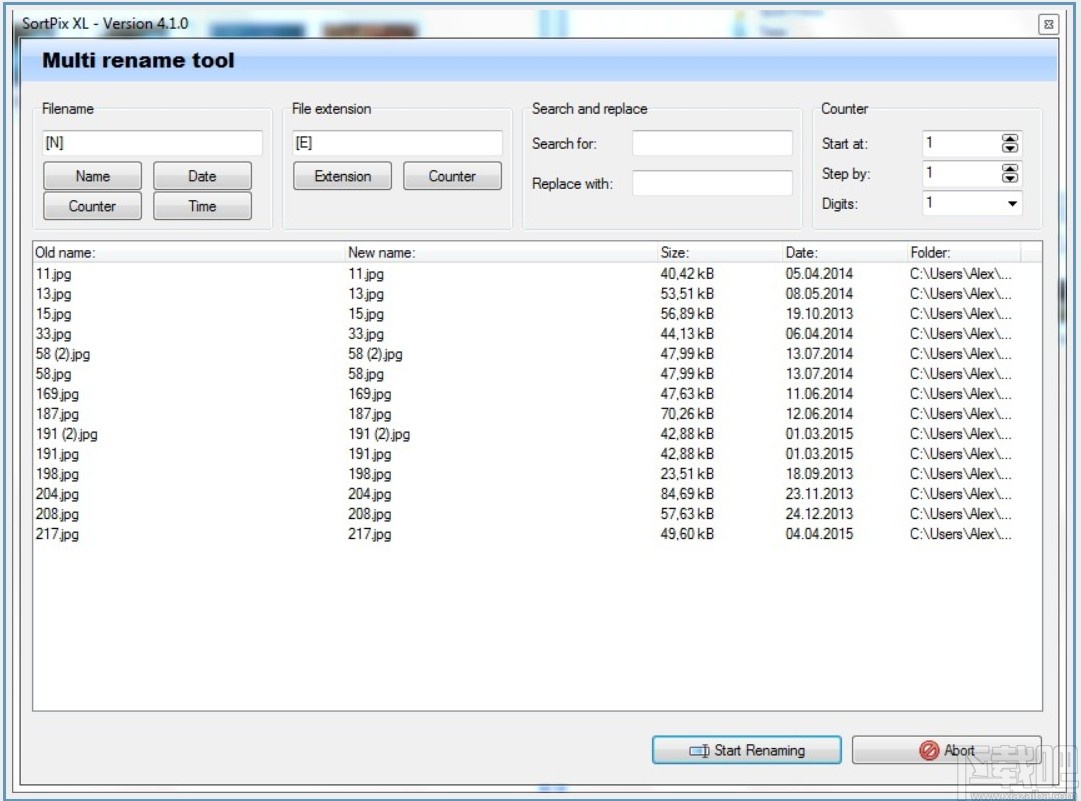Click the Replace with text field
The image size is (1081, 801).
(712, 183)
